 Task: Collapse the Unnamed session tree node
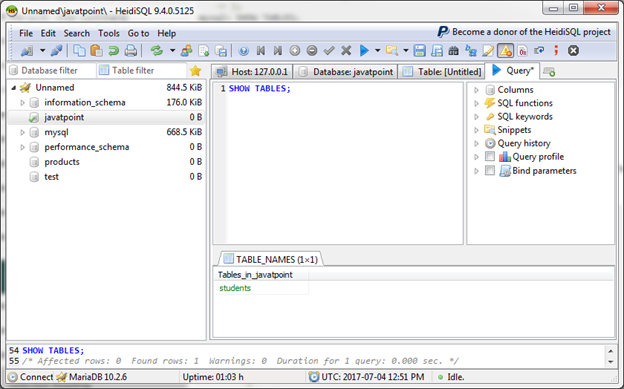coord(14,88)
